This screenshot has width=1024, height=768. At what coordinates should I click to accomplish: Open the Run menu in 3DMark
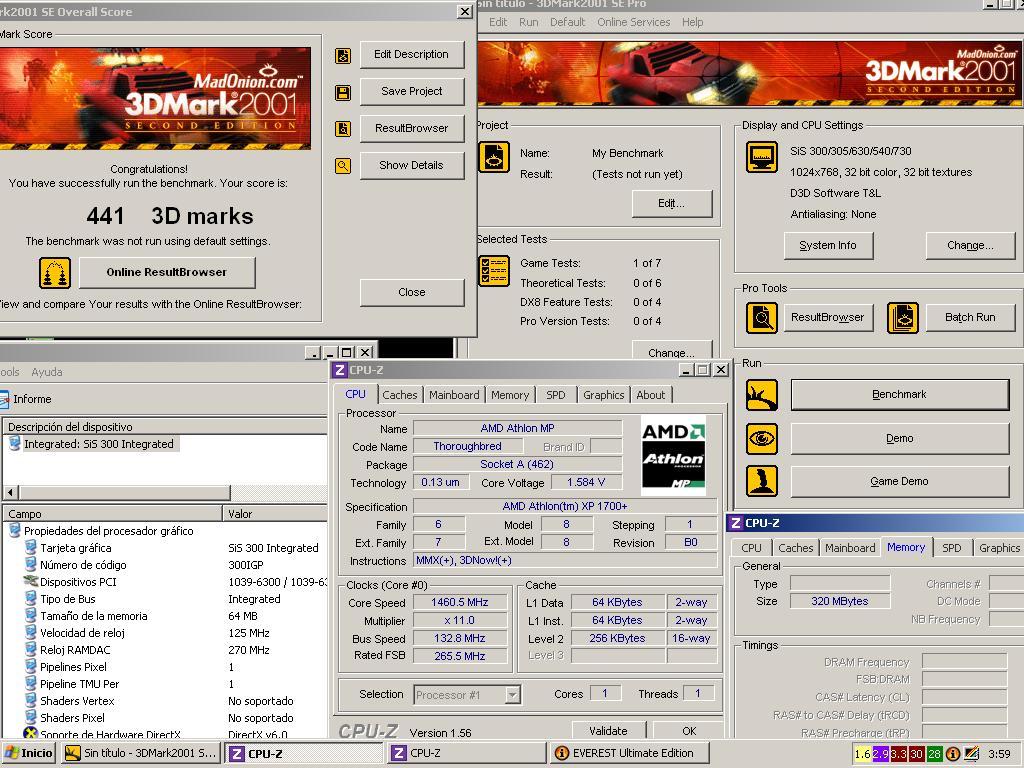click(x=529, y=22)
